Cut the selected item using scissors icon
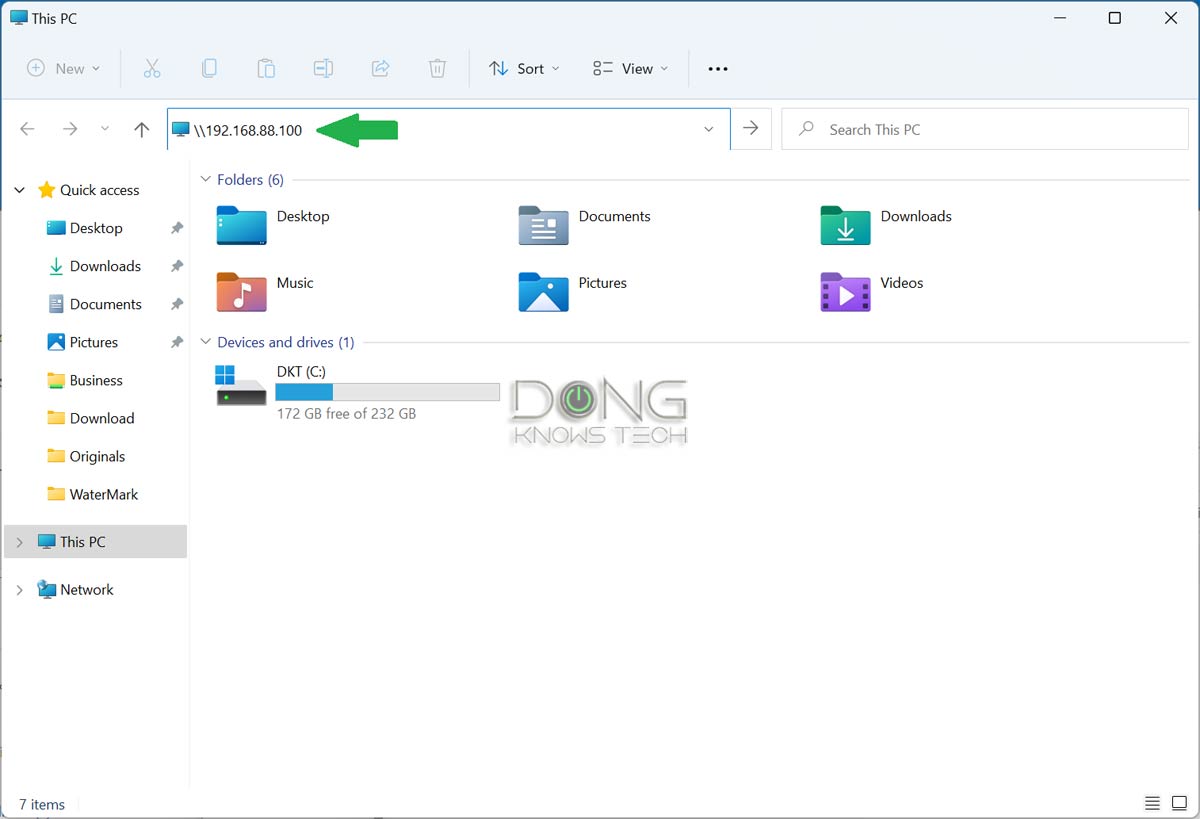Image resolution: width=1200 pixels, height=819 pixels. point(152,68)
